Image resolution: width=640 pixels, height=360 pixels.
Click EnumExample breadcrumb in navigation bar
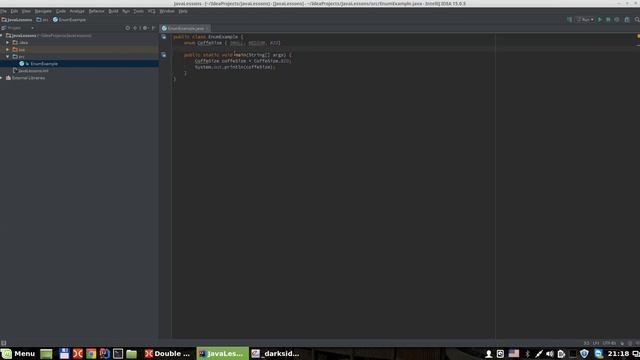coord(69,20)
